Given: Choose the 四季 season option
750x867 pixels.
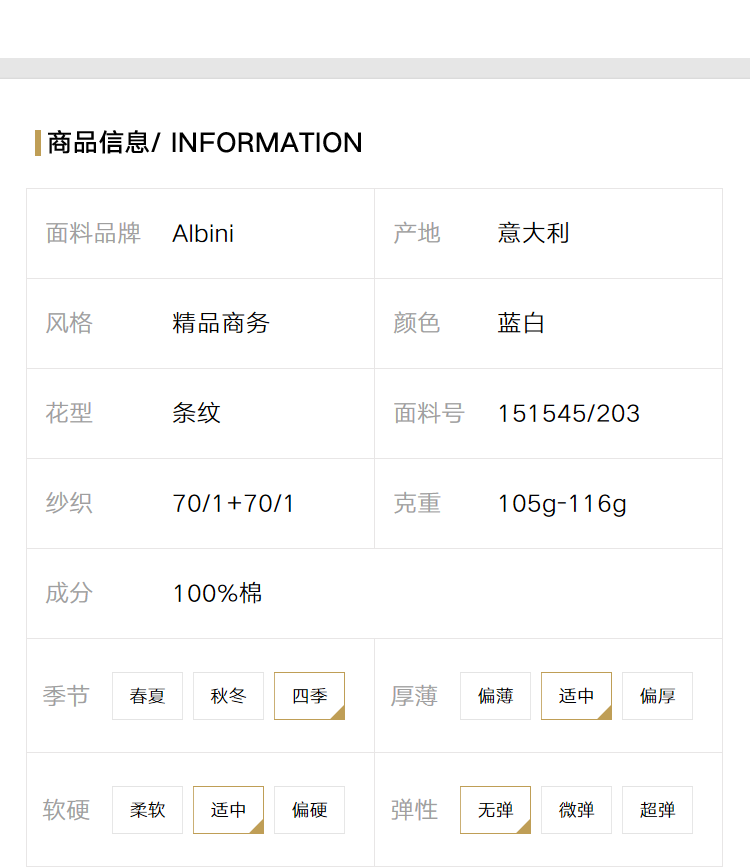Looking at the screenshot, I should click(310, 696).
